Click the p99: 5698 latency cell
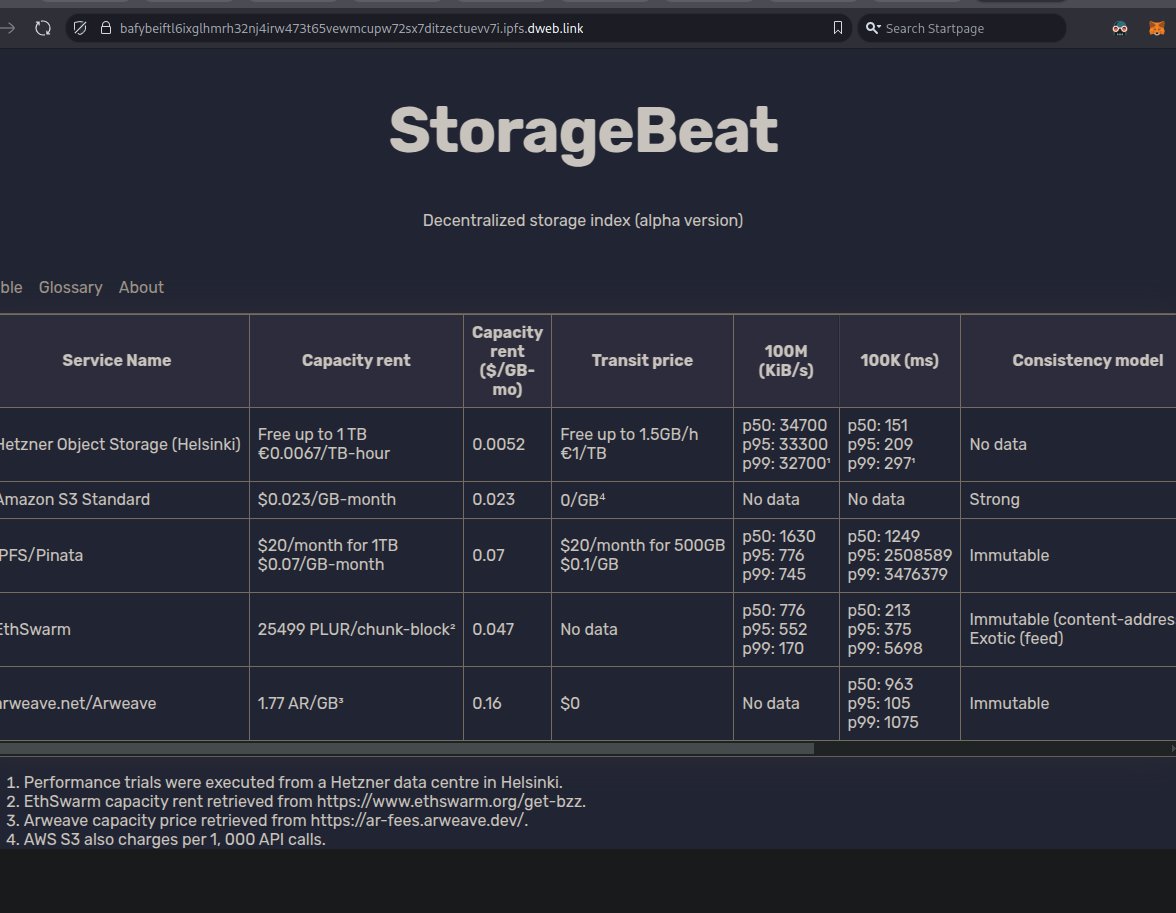Image resolution: width=1176 pixels, height=913 pixels. [899, 629]
